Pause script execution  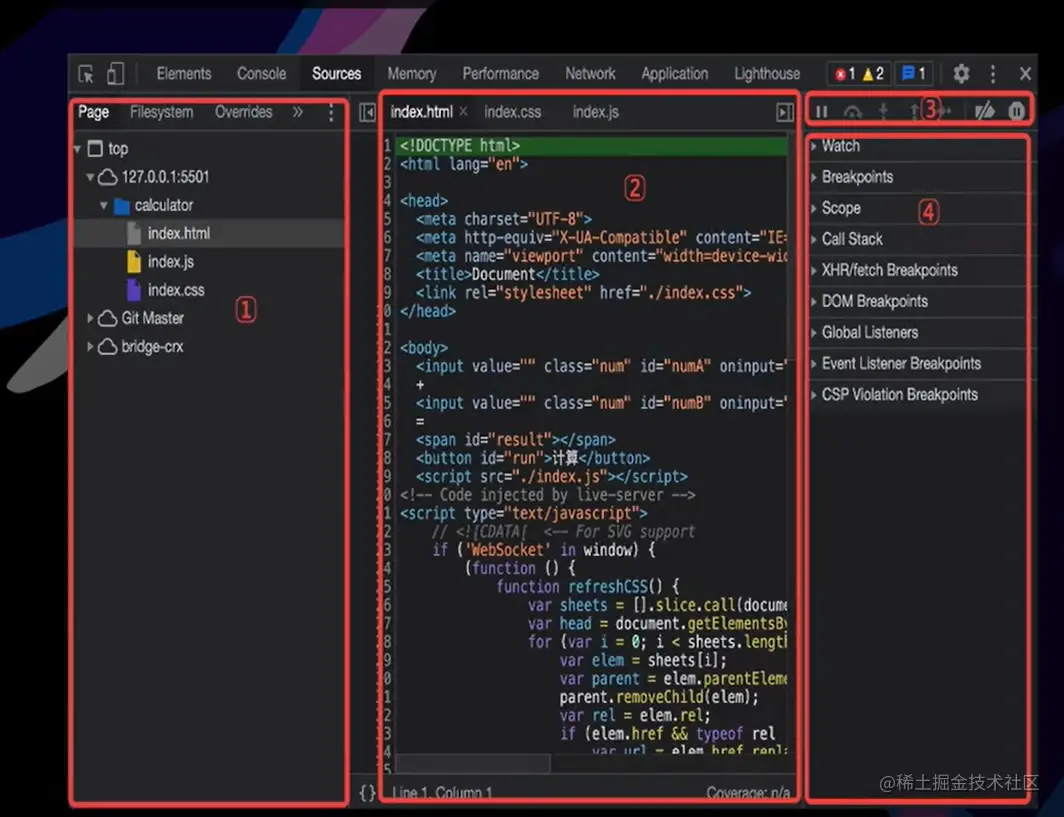[x=822, y=111]
